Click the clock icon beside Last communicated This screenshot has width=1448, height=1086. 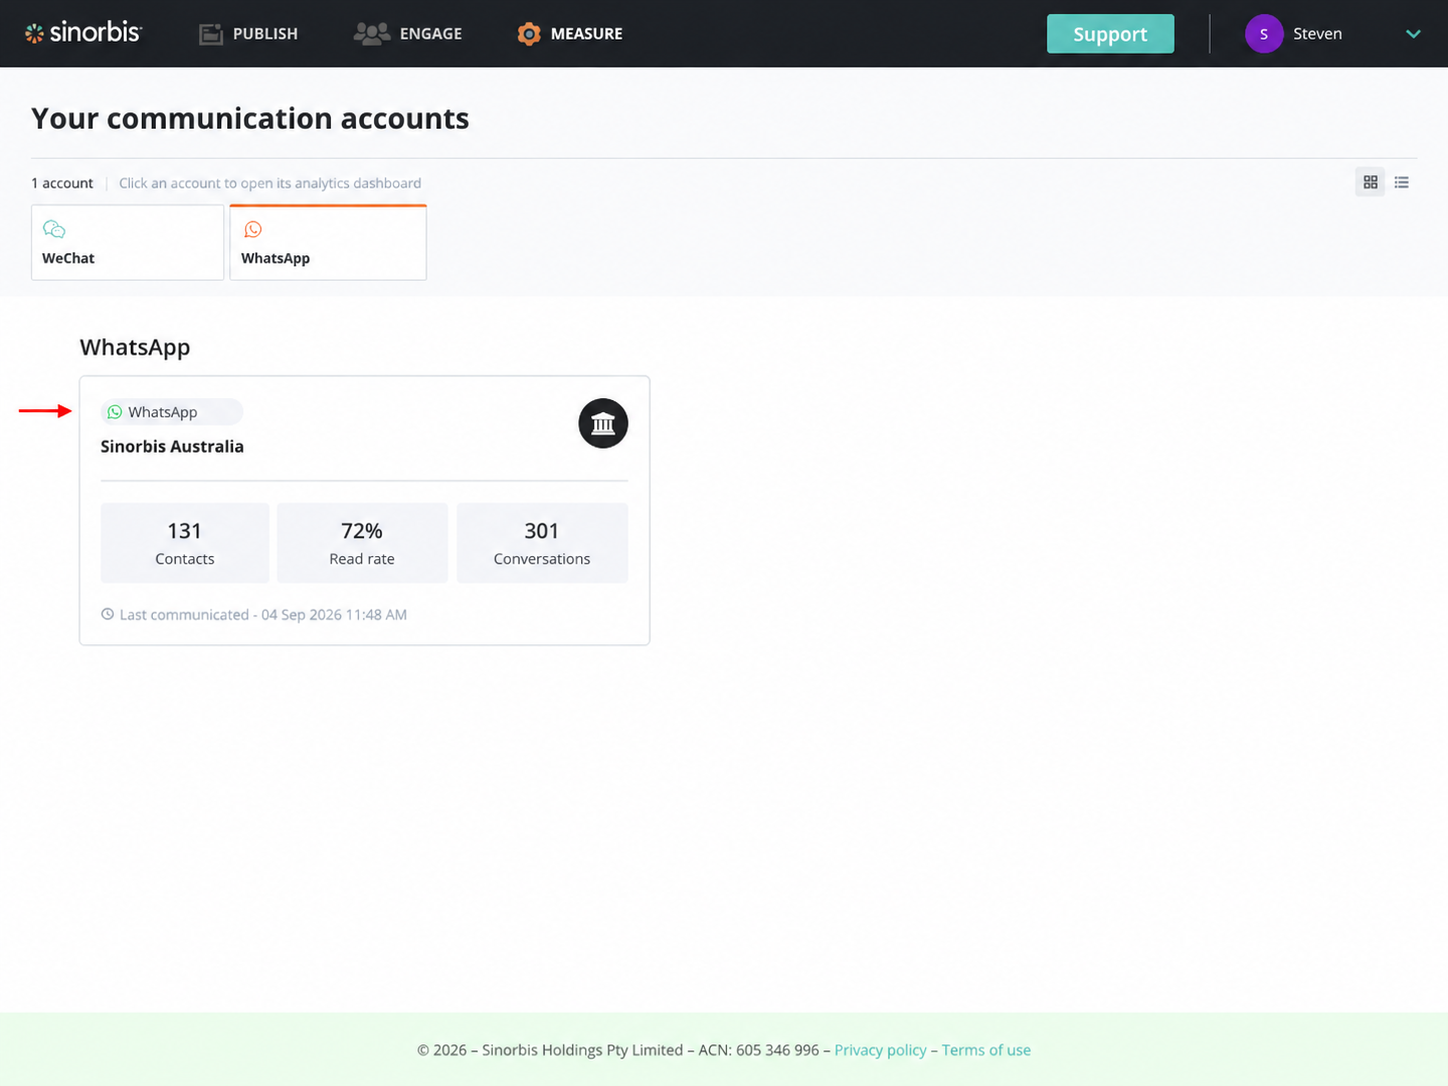(x=108, y=614)
